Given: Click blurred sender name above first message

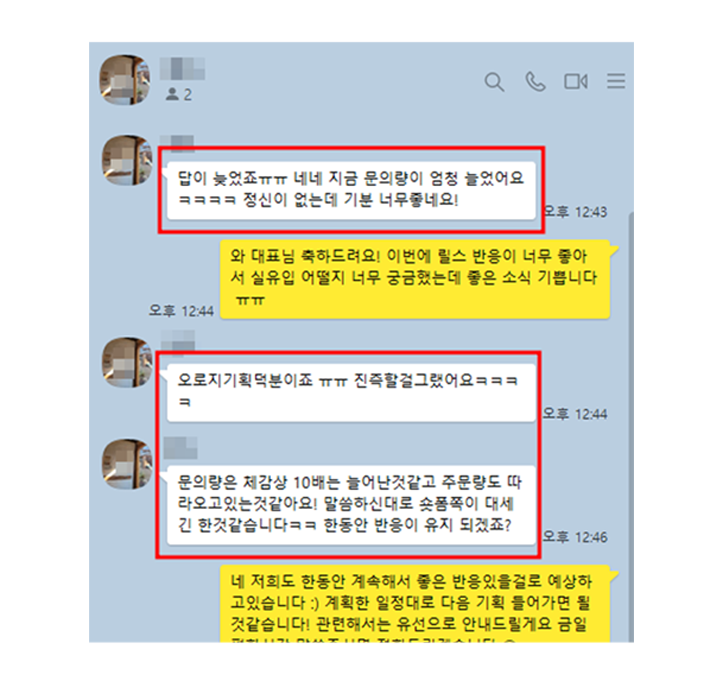Looking at the screenshot, I should (x=177, y=141).
